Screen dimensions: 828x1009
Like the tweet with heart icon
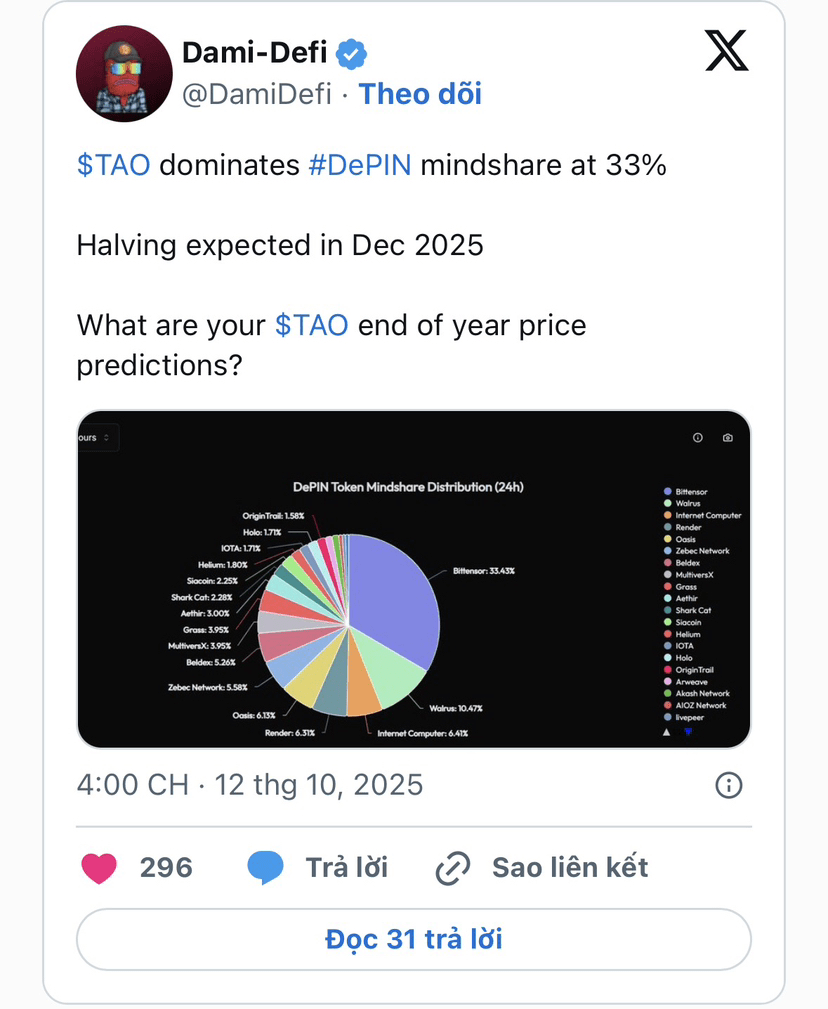(x=99, y=867)
